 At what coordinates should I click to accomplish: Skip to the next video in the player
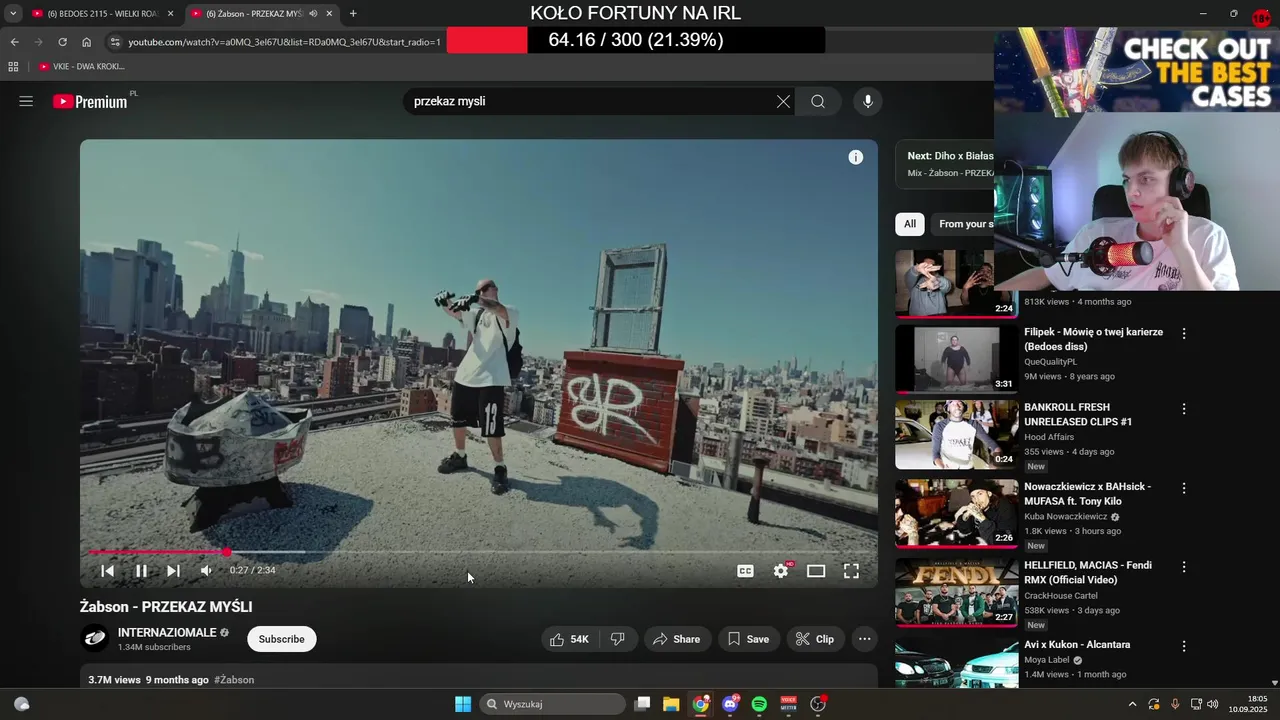[173, 571]
